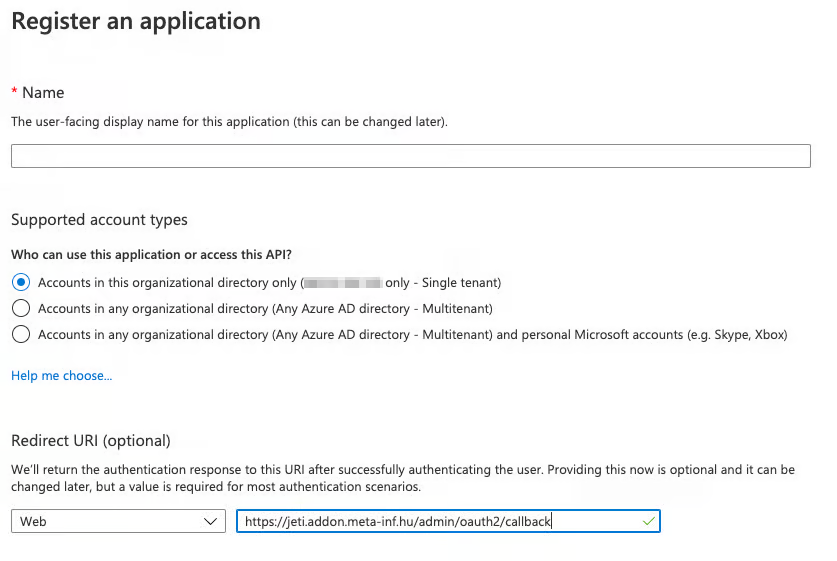This screenshot has height=561, width=837.
Task: Click the chevron arrow on Web dropdown
Action: point(210,521)
